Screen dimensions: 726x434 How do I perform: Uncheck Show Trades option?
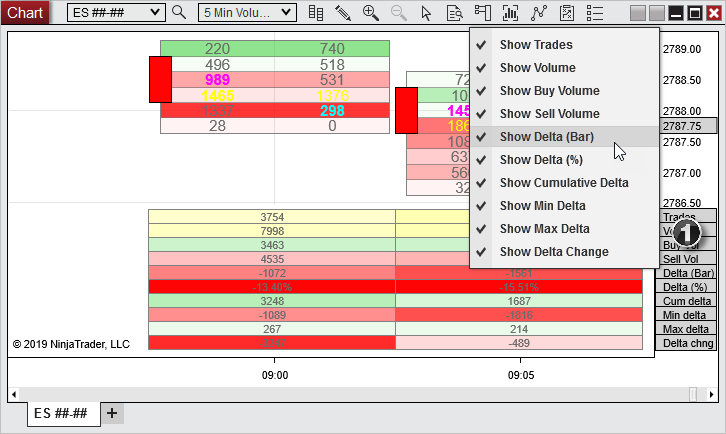(x=536, y=45)
